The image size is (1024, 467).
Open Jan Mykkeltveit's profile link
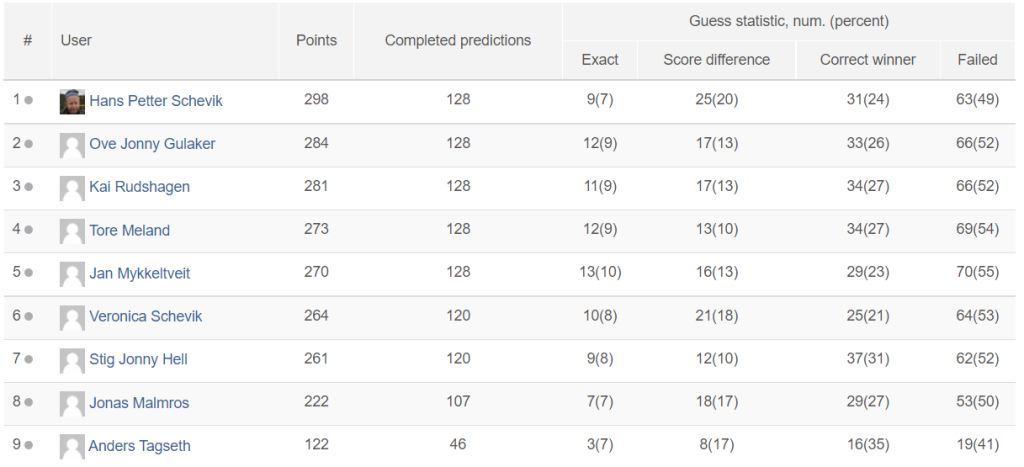point(140,274)
